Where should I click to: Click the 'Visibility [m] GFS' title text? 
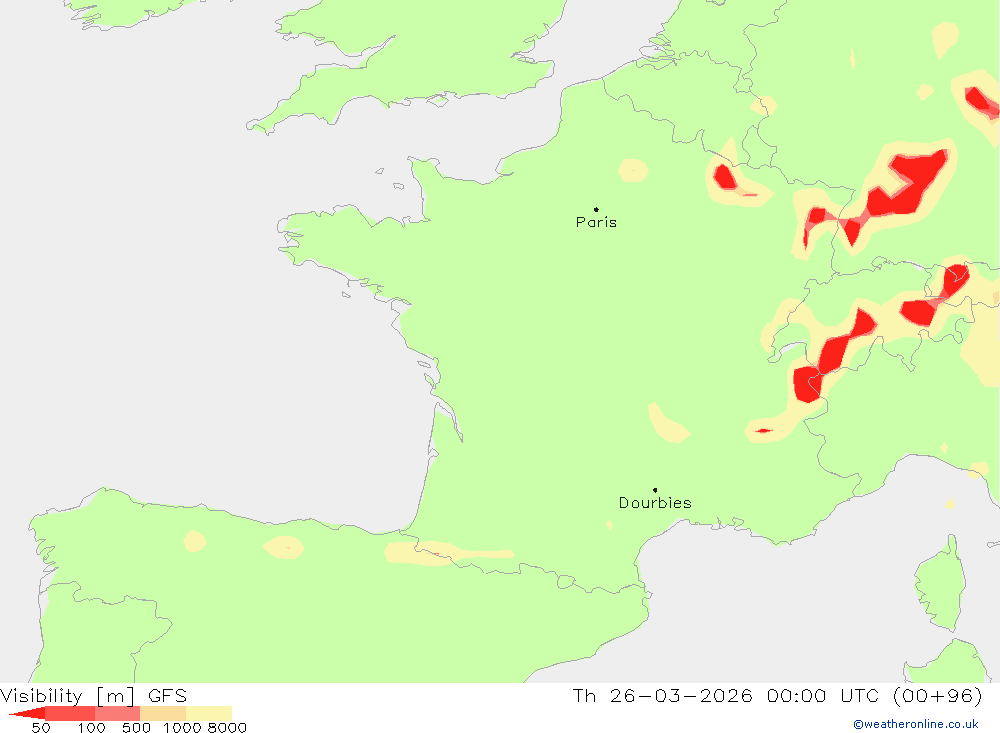[x=94, y=695]
